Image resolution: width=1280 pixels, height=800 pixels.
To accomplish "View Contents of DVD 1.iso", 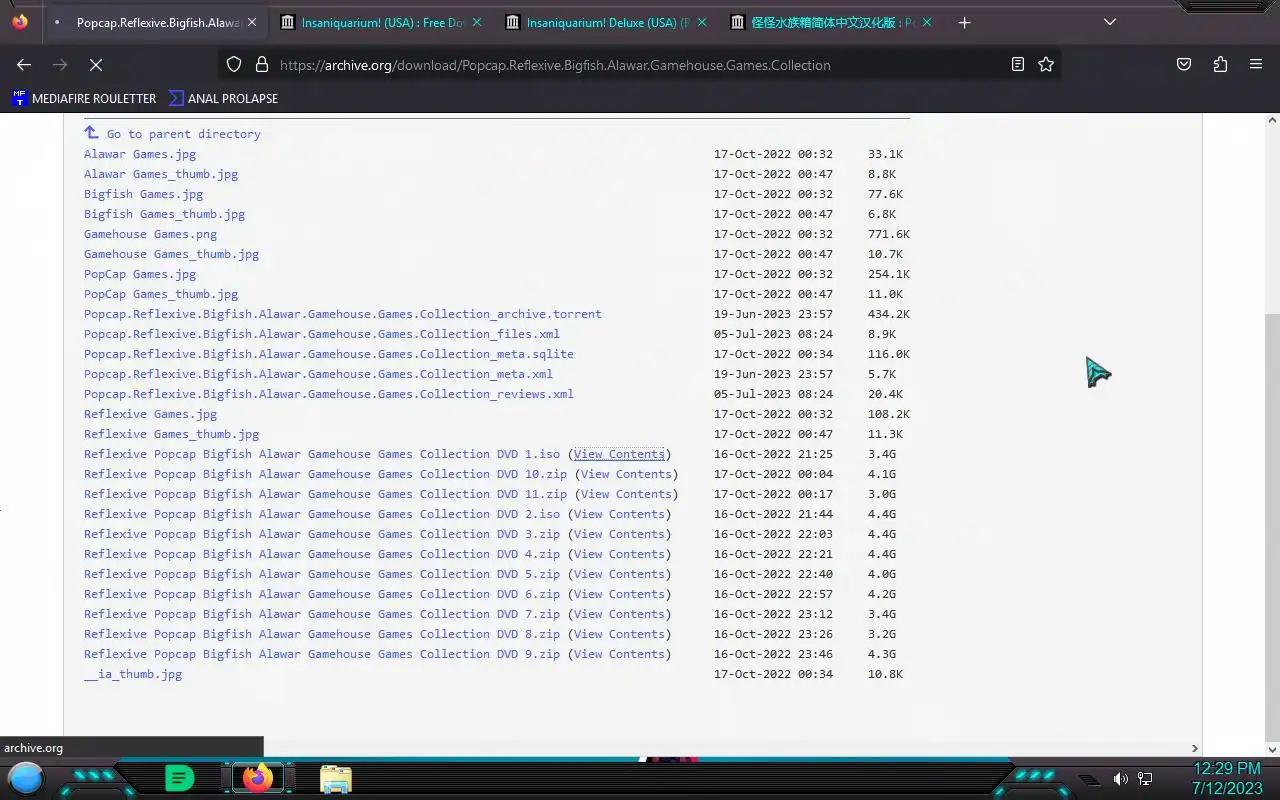I will [619, 454].
